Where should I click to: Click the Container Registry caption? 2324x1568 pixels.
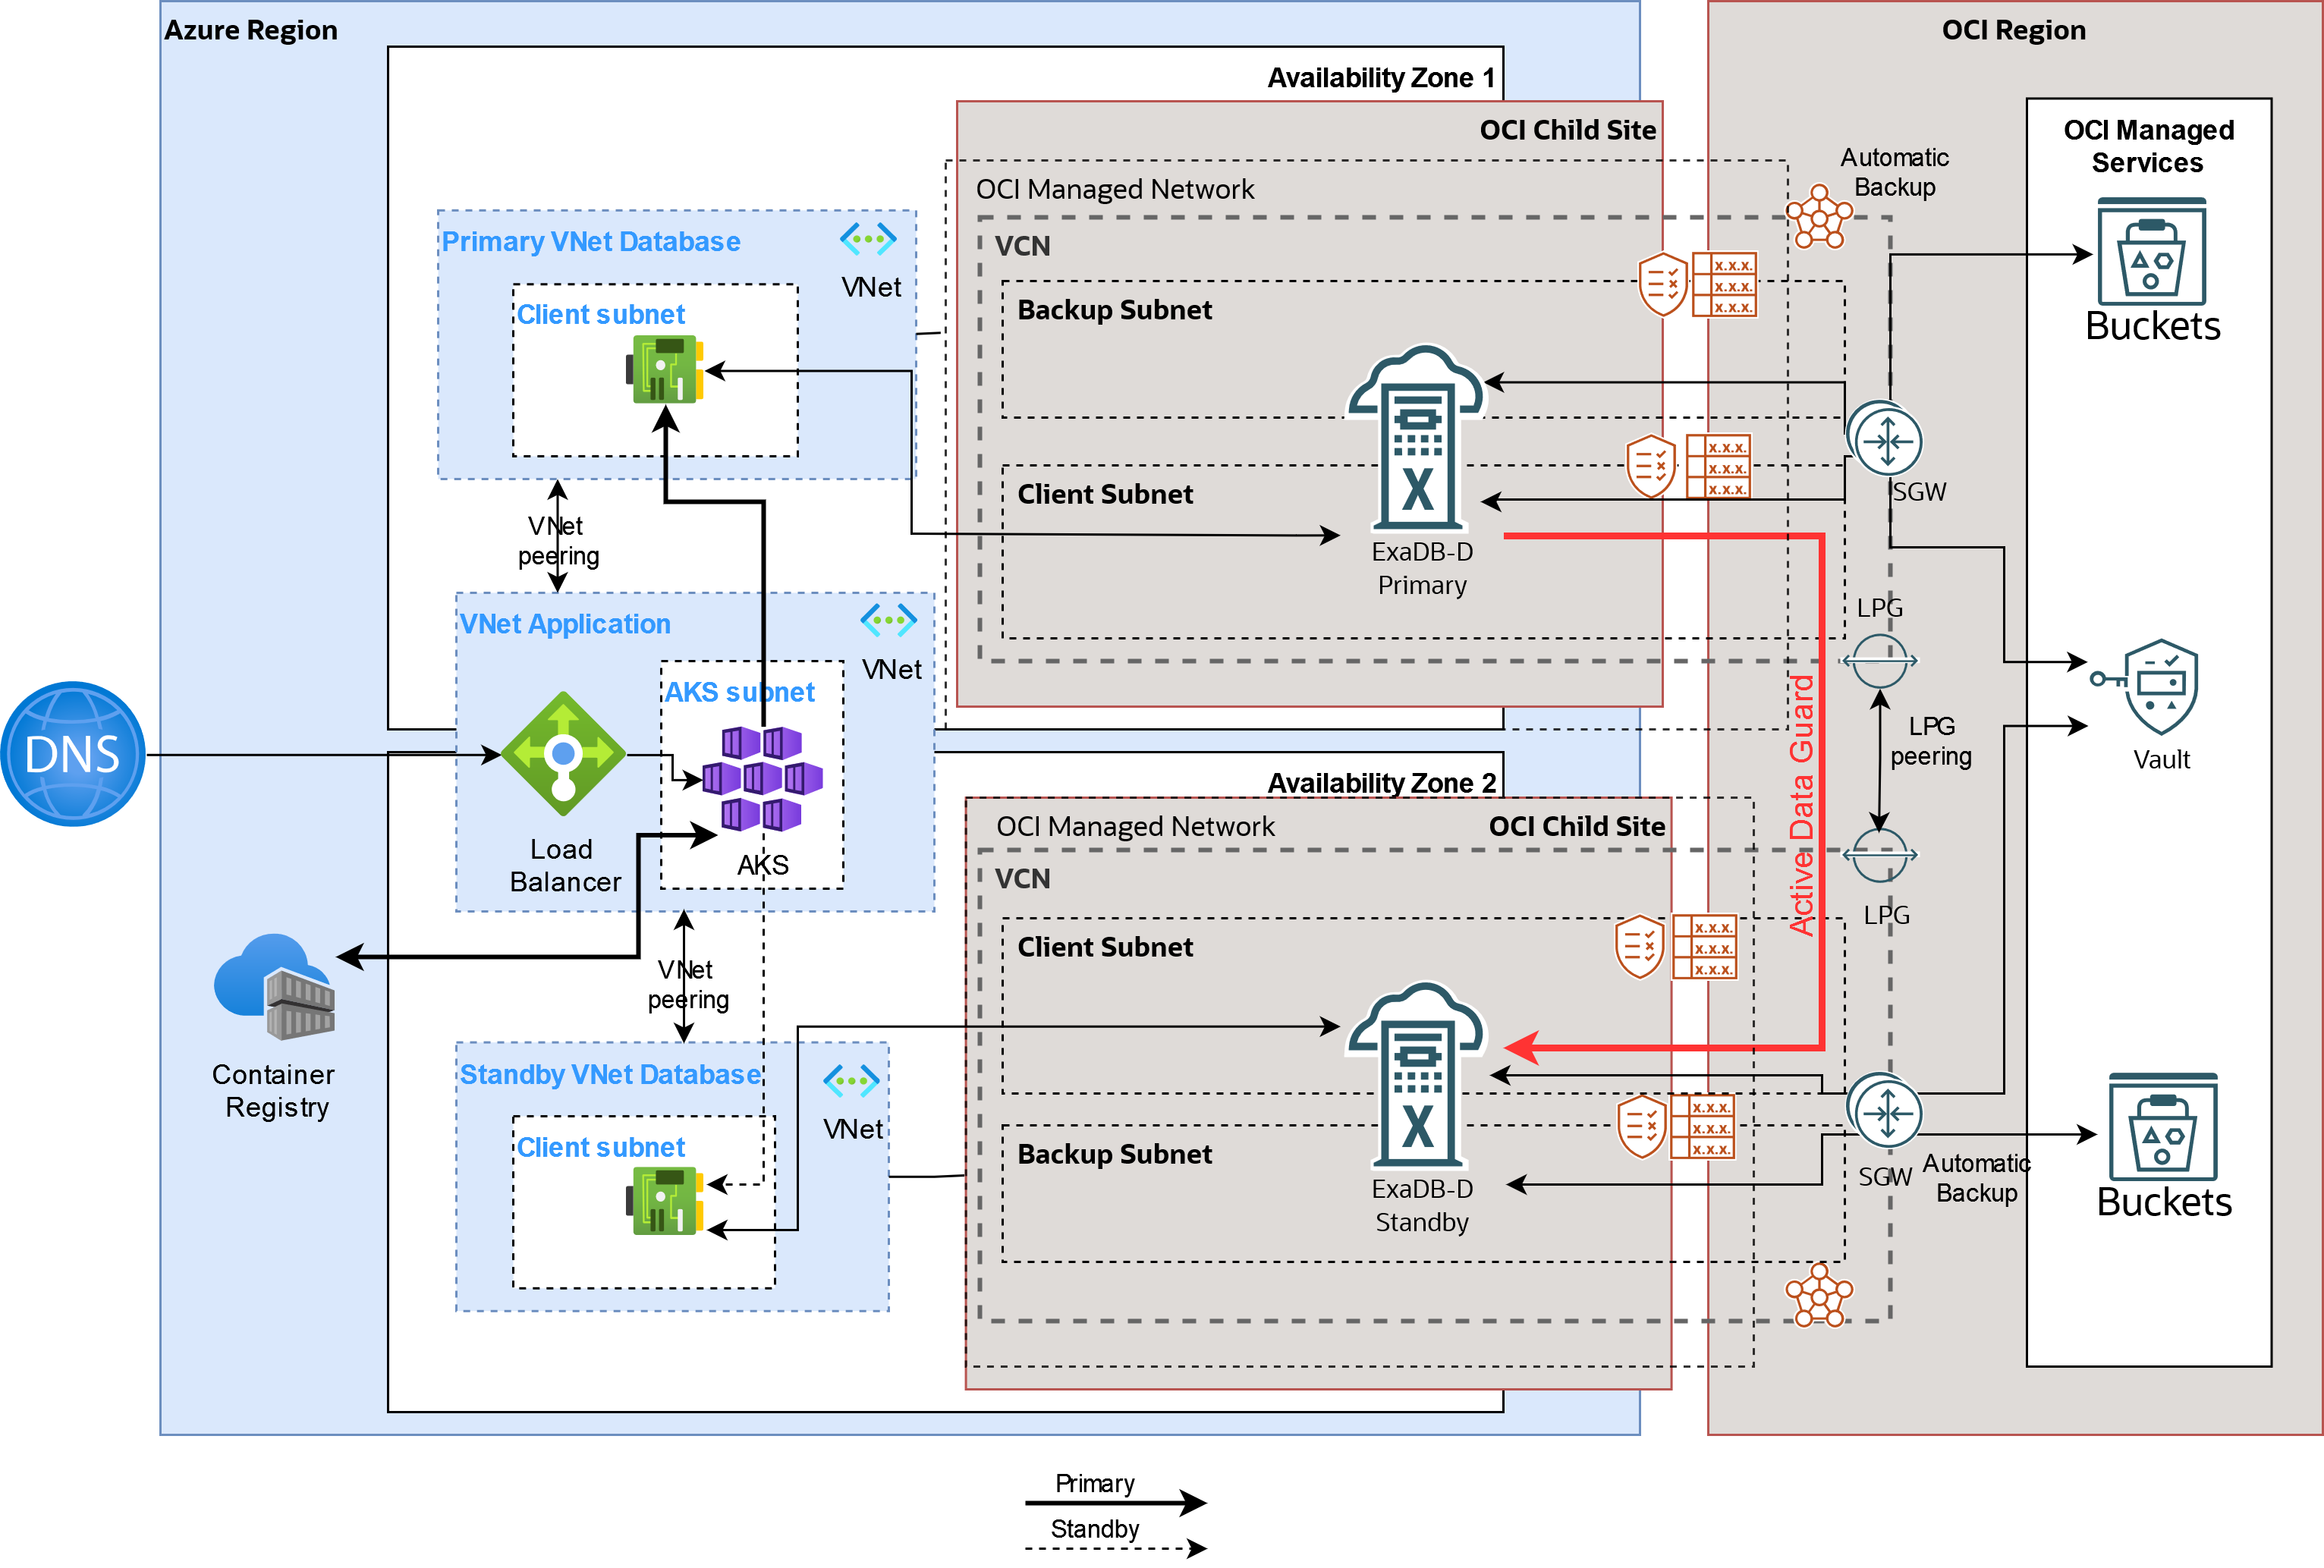(274, 1091)
